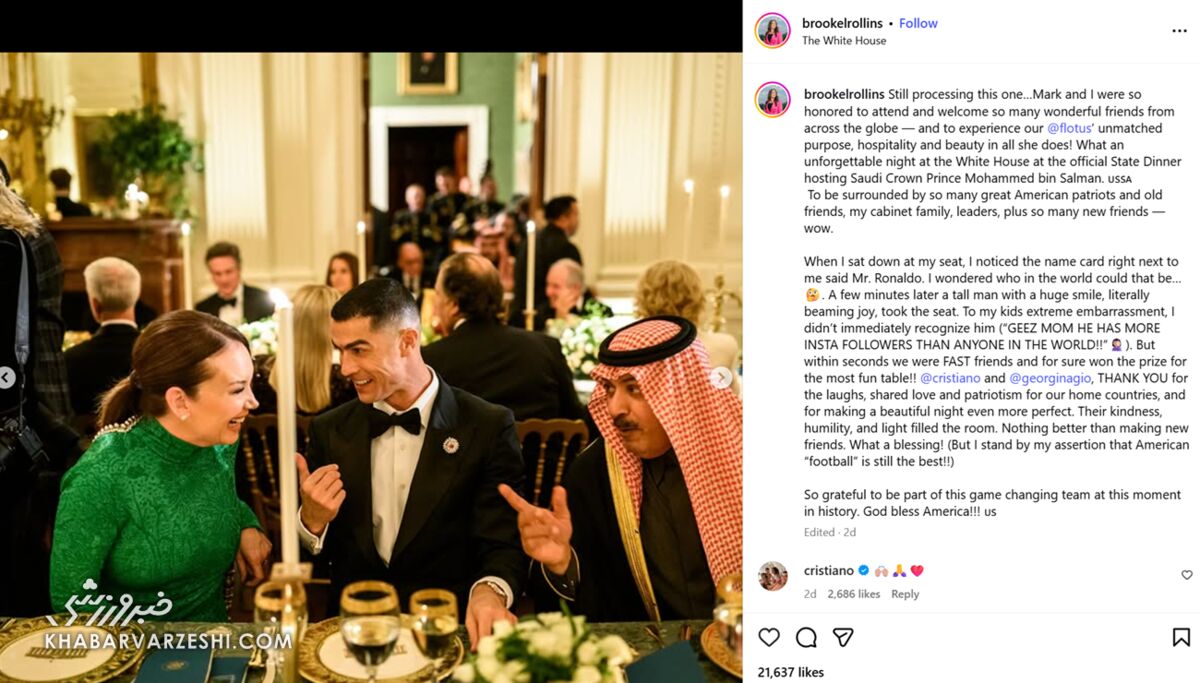The height and width of the screenshot is (683, 1200).
Task: View the 2,686 likes on cristiano's comment
Action: (853, 594)
